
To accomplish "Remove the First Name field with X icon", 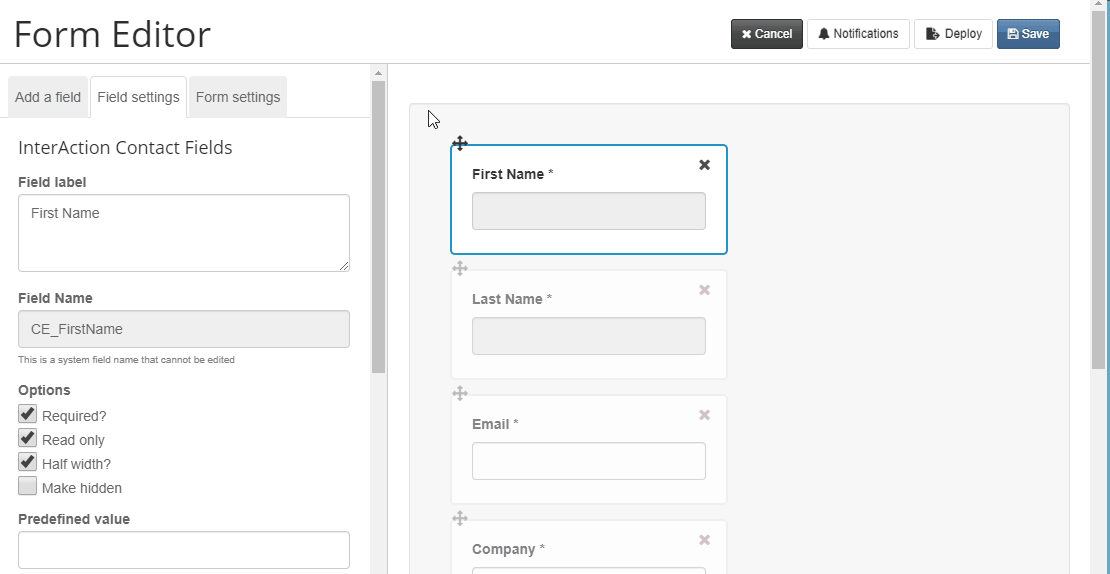I will coord(704,165).
